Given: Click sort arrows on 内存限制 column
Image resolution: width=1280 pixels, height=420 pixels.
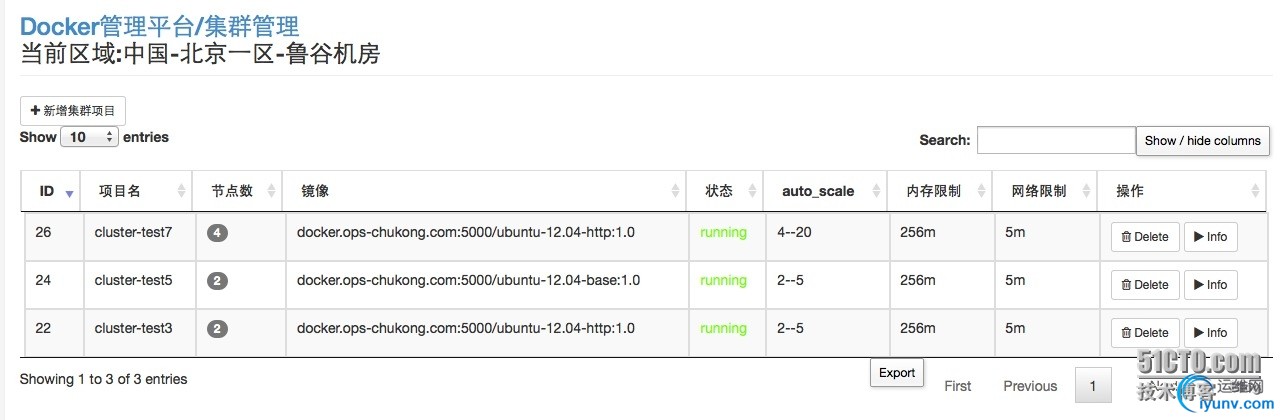Looking at the screenshot, I should pos(982,191).
